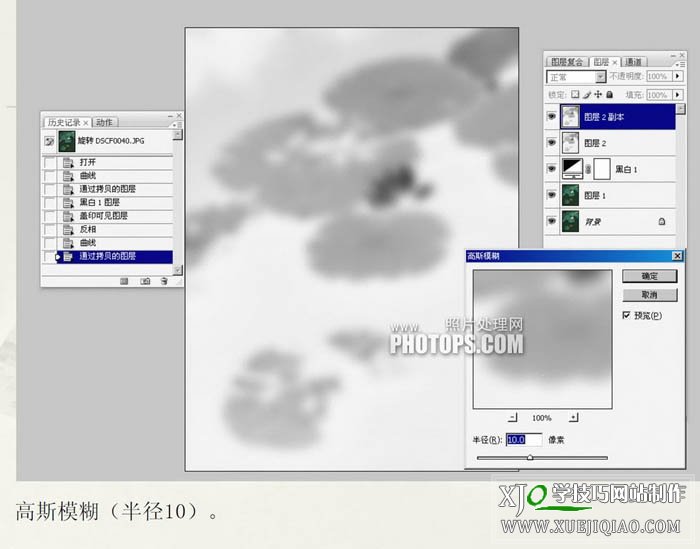Viewport: 700px width, 549px height.
Task: Select the 图层 2 副本 layer
Action: [618, 116]
